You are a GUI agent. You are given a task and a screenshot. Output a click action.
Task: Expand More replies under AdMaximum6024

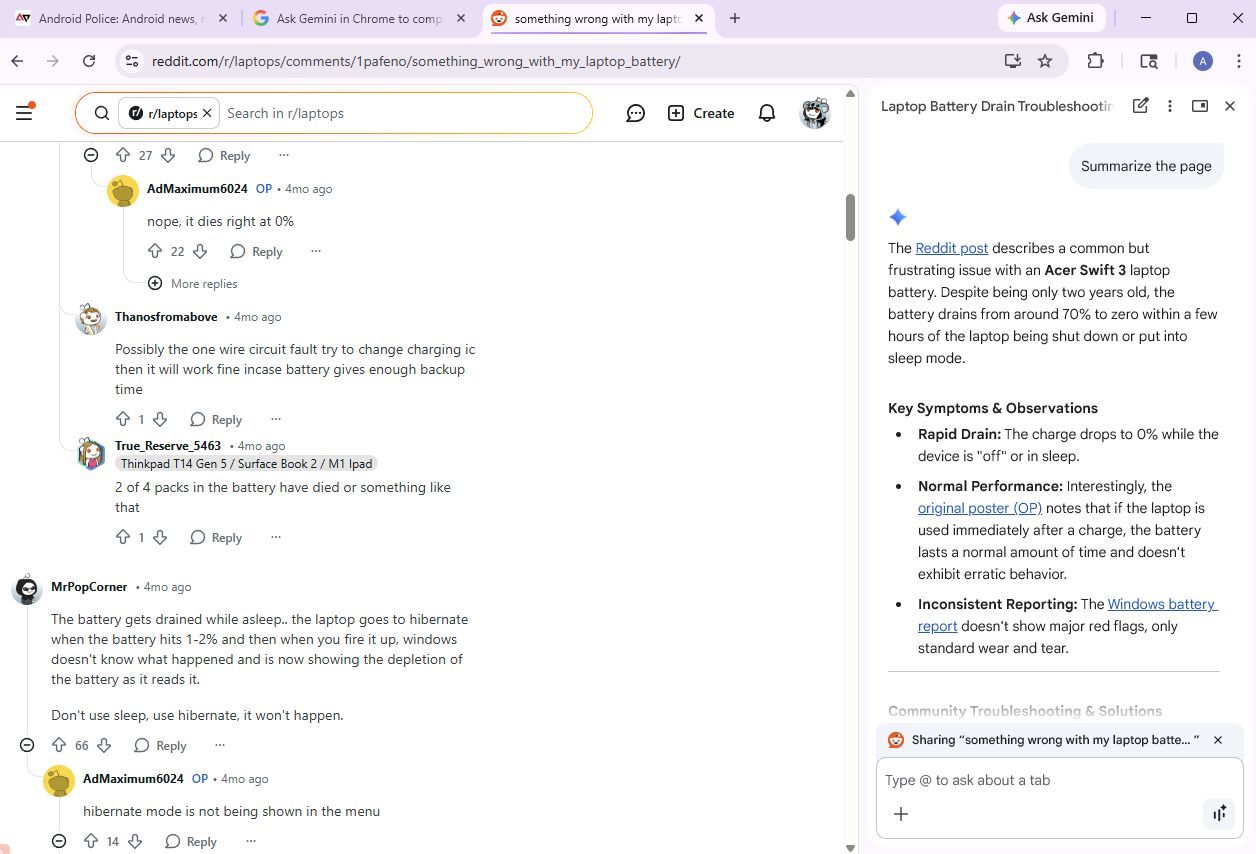pos(192,284)
